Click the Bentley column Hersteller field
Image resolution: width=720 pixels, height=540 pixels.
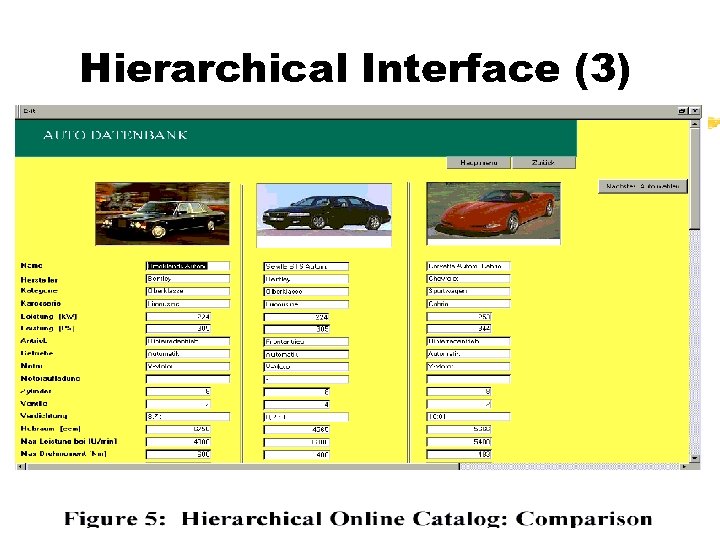click(188, 279)
